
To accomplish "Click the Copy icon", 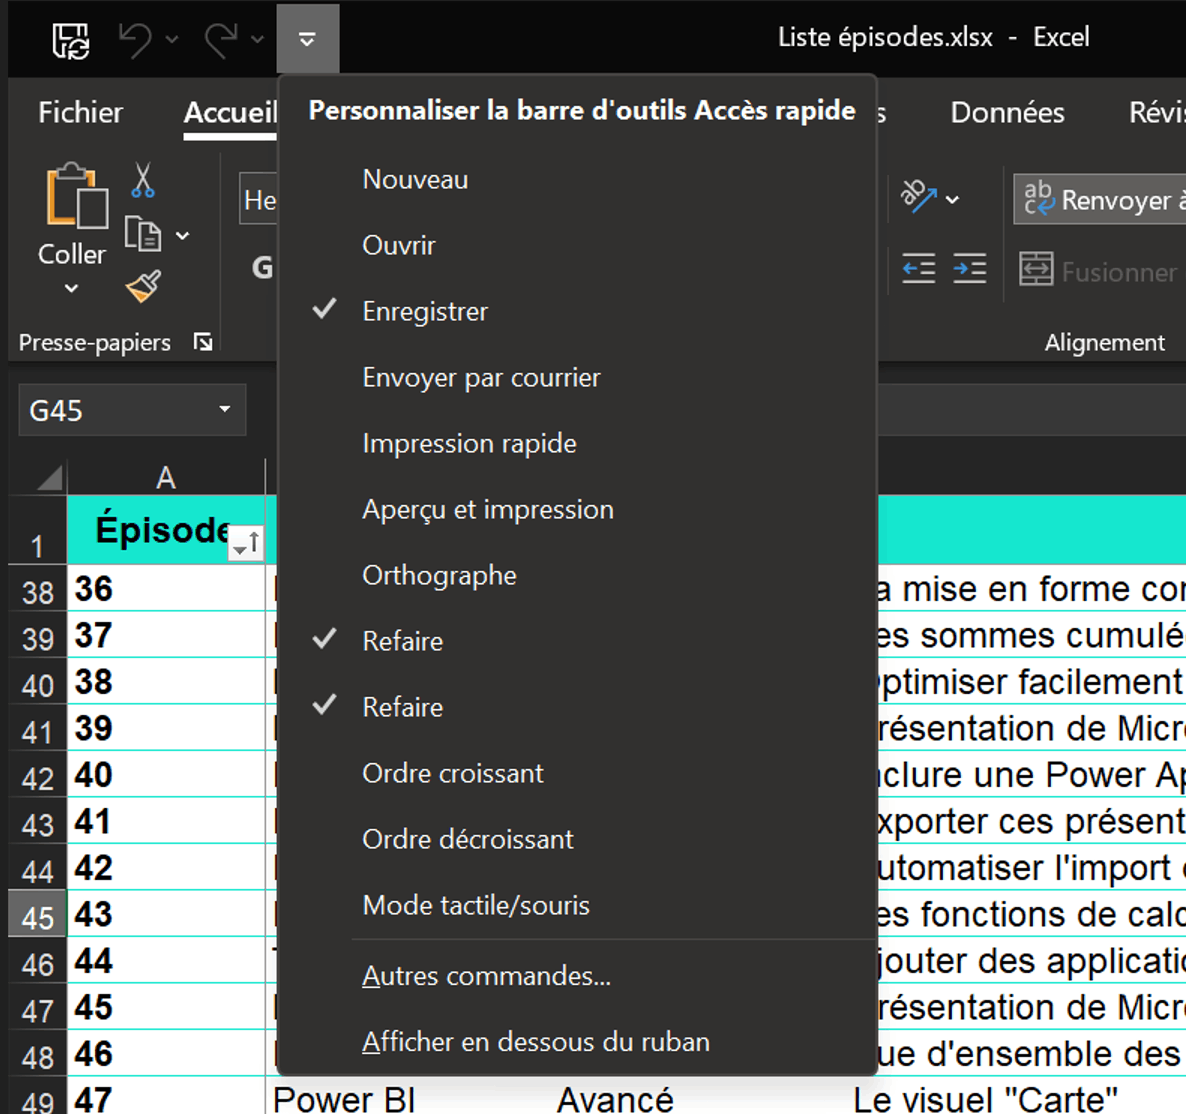I will pos(143,234).
